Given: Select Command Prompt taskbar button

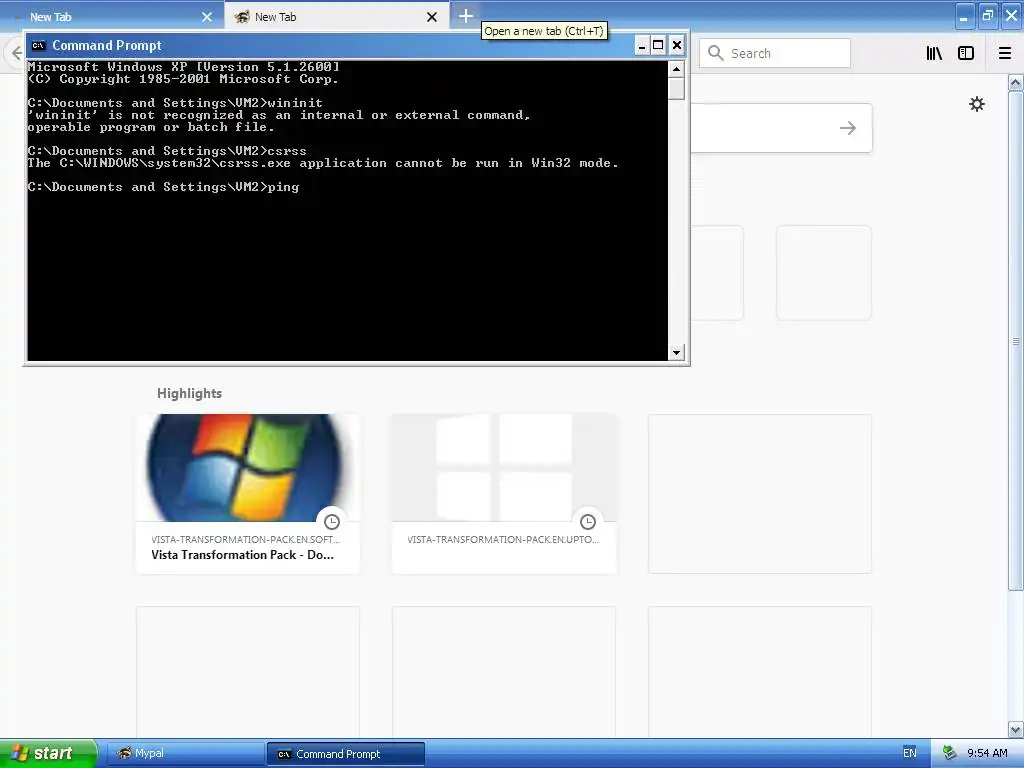Looking at the screenshot, I should tap(345, 754).
